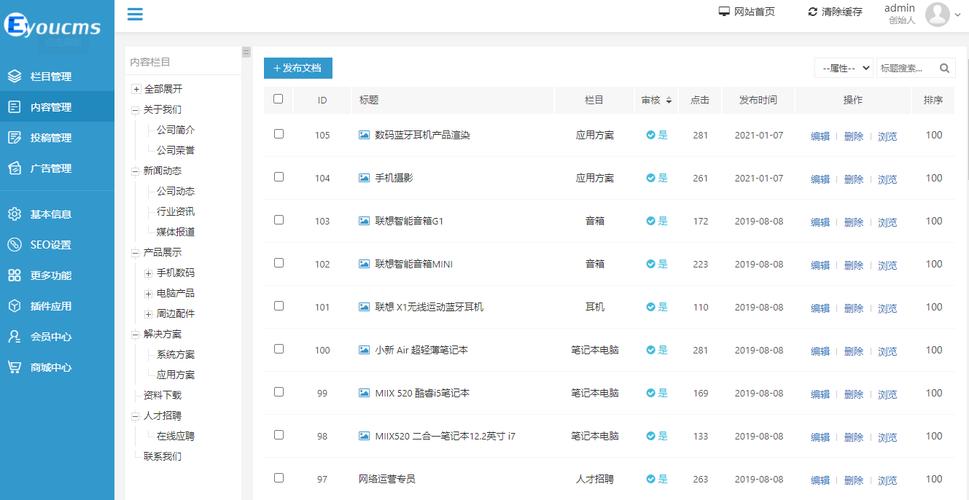Open the 会员中心 sidebar menu

click(57, 337)
